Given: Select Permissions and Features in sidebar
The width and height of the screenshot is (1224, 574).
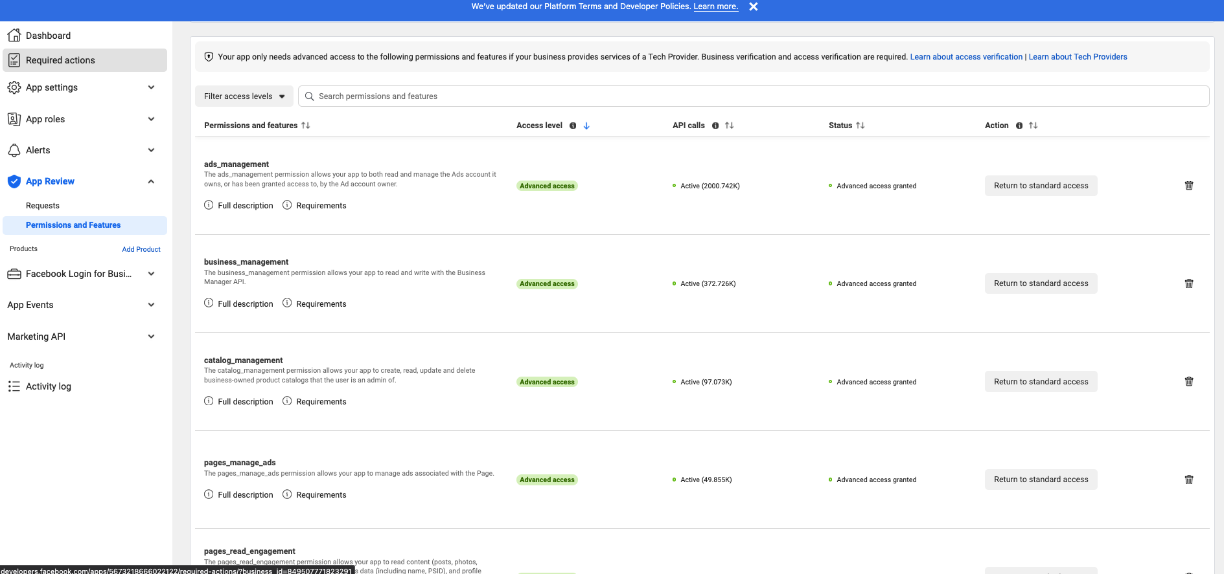Looking at the screenshot, I should (x=84, y=225).
